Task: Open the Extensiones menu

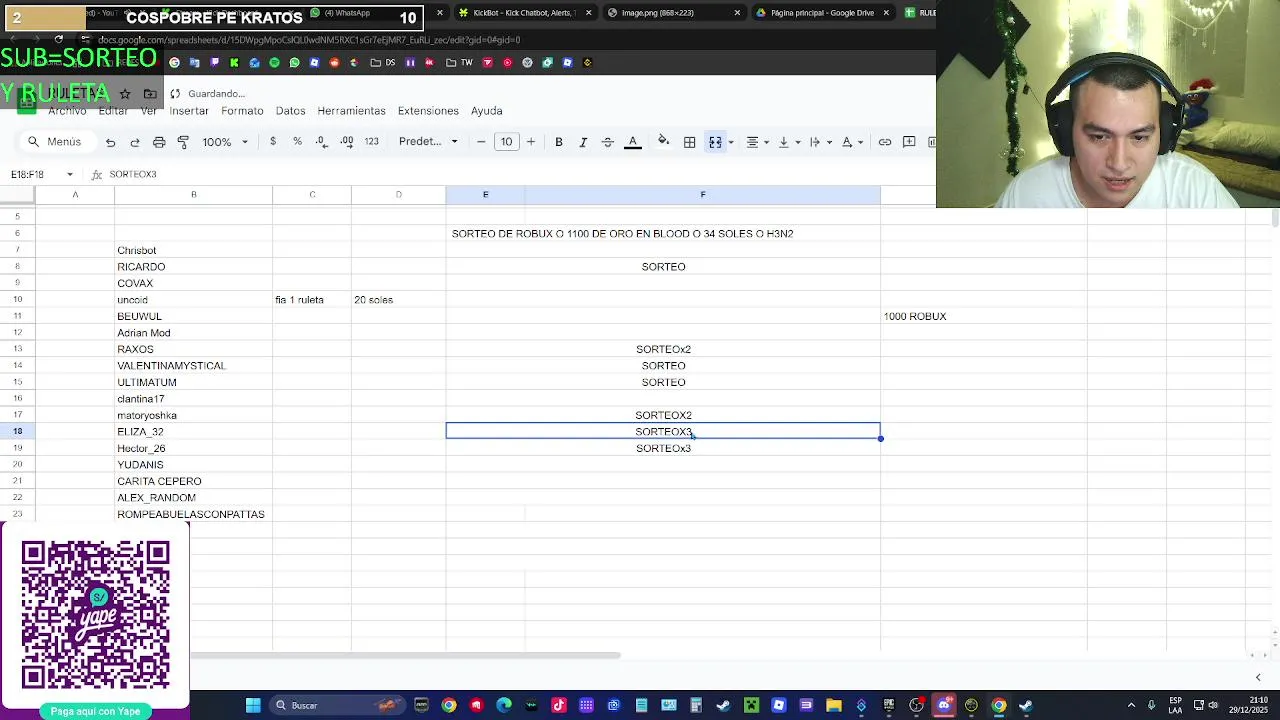Action: [x=428, y=111]
